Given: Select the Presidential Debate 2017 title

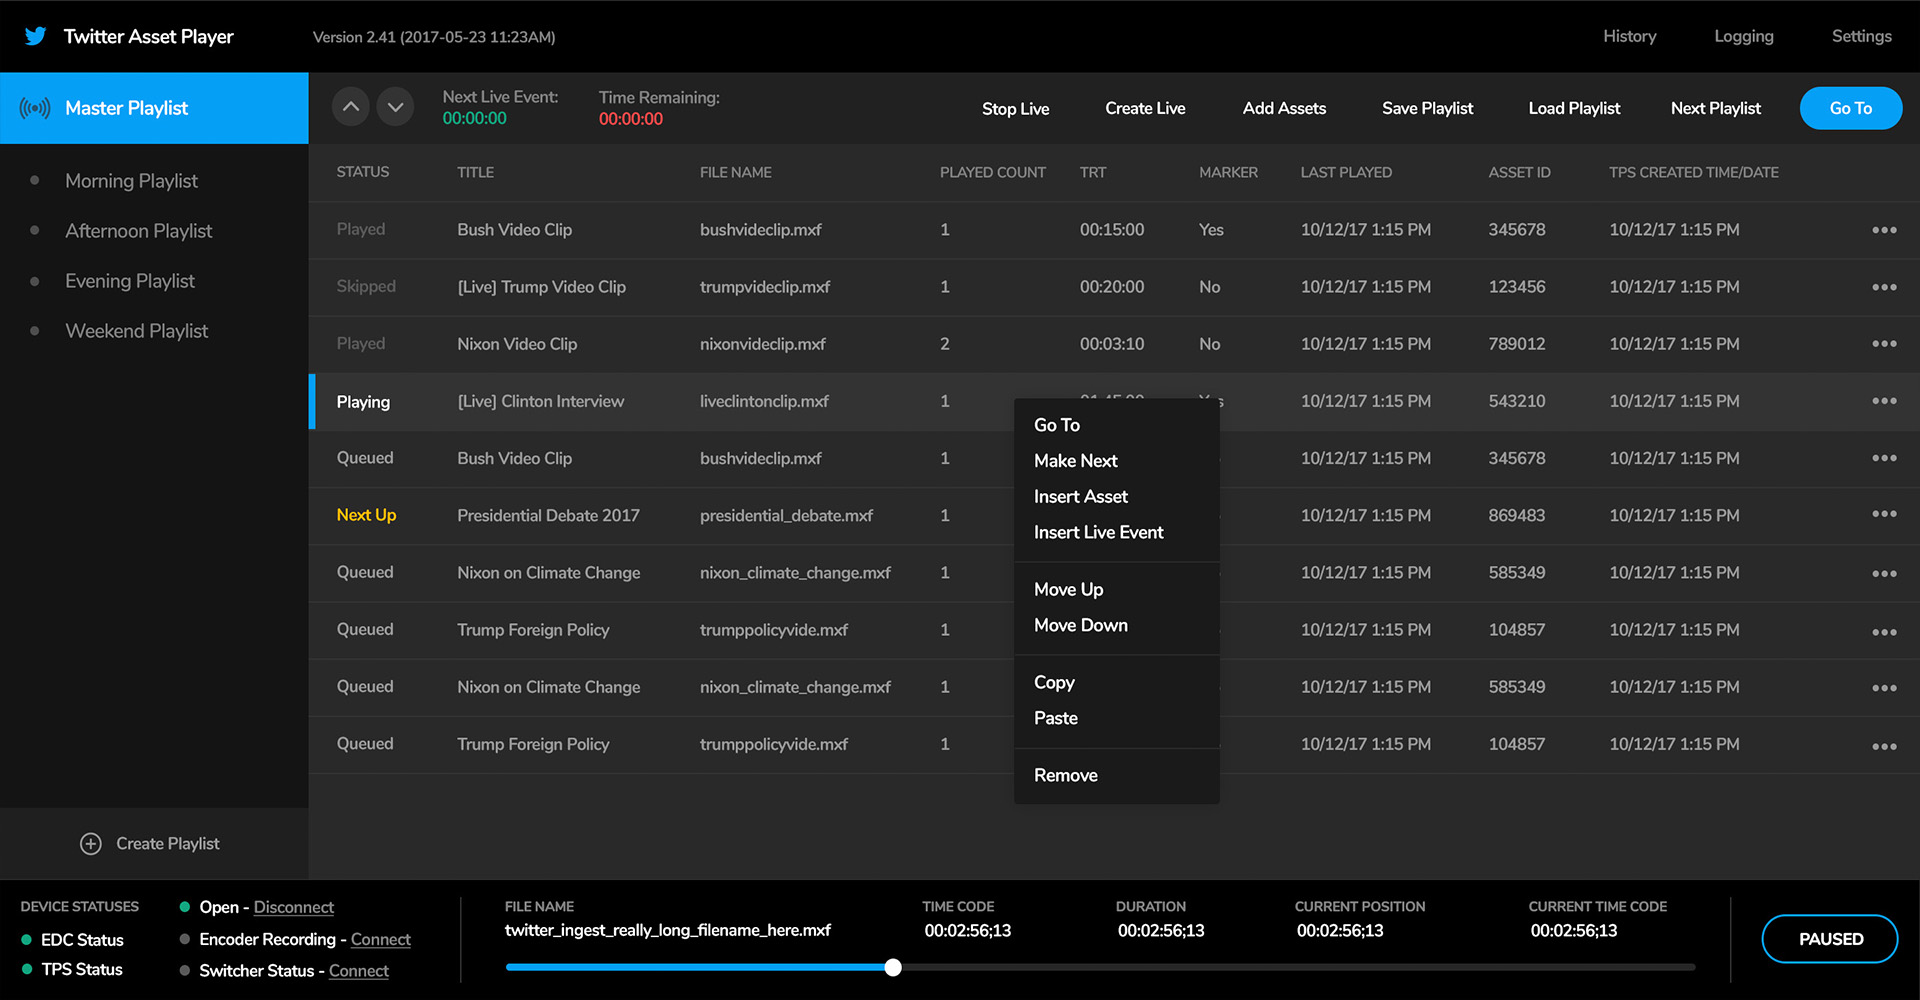Looking at the screenshot, I should [x=548, y=515].
